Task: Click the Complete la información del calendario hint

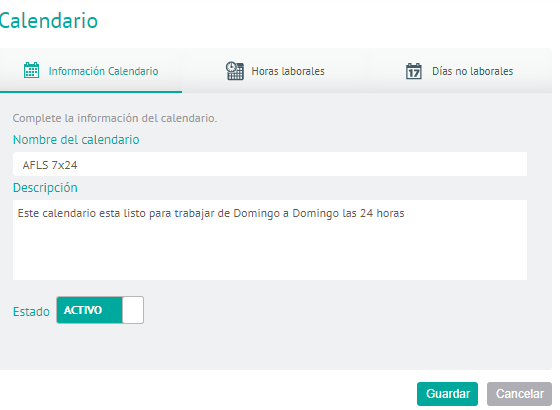Action: click(115, 118)
